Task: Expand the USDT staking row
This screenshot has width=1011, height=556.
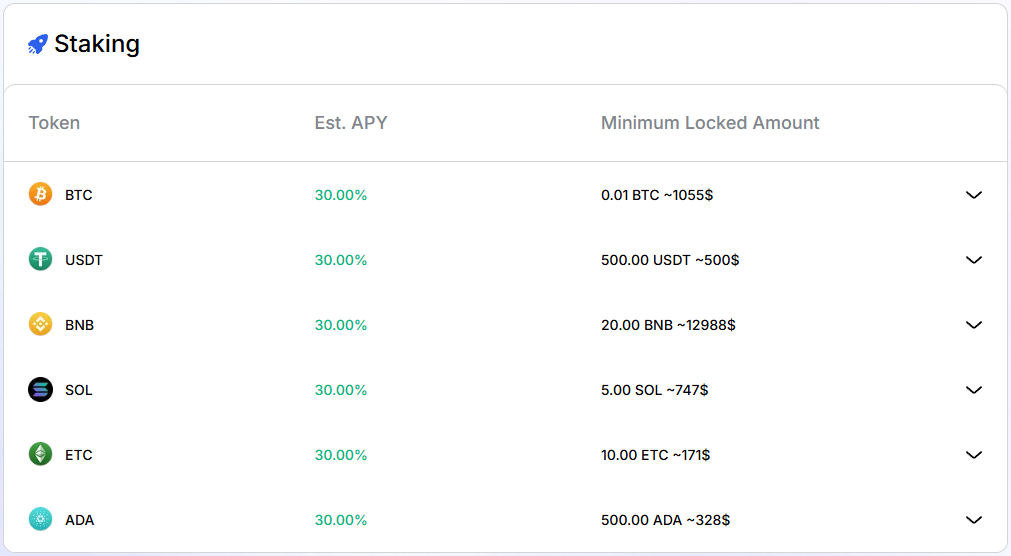Action: click(974, 260)
